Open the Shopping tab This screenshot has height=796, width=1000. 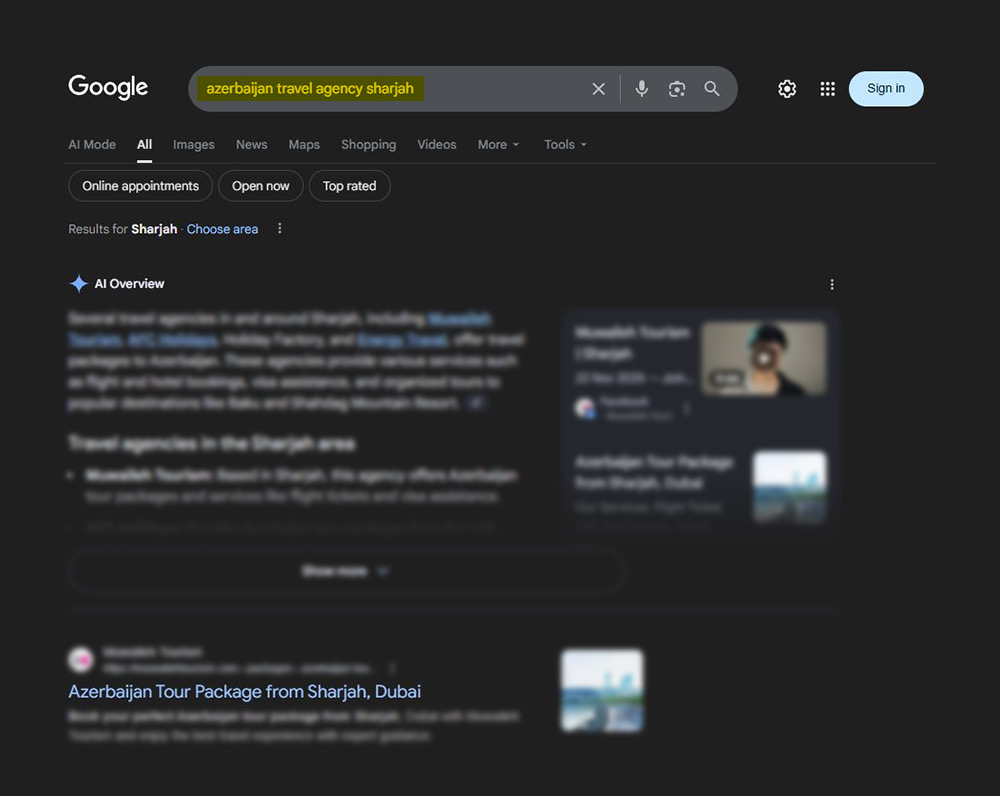(x=368, y=145)
